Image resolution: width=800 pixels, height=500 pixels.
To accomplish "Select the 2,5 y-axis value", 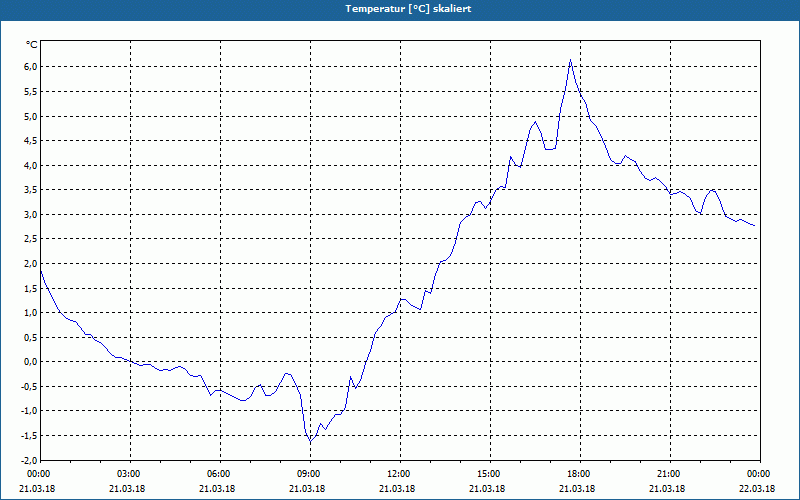I will coord(30,239).
